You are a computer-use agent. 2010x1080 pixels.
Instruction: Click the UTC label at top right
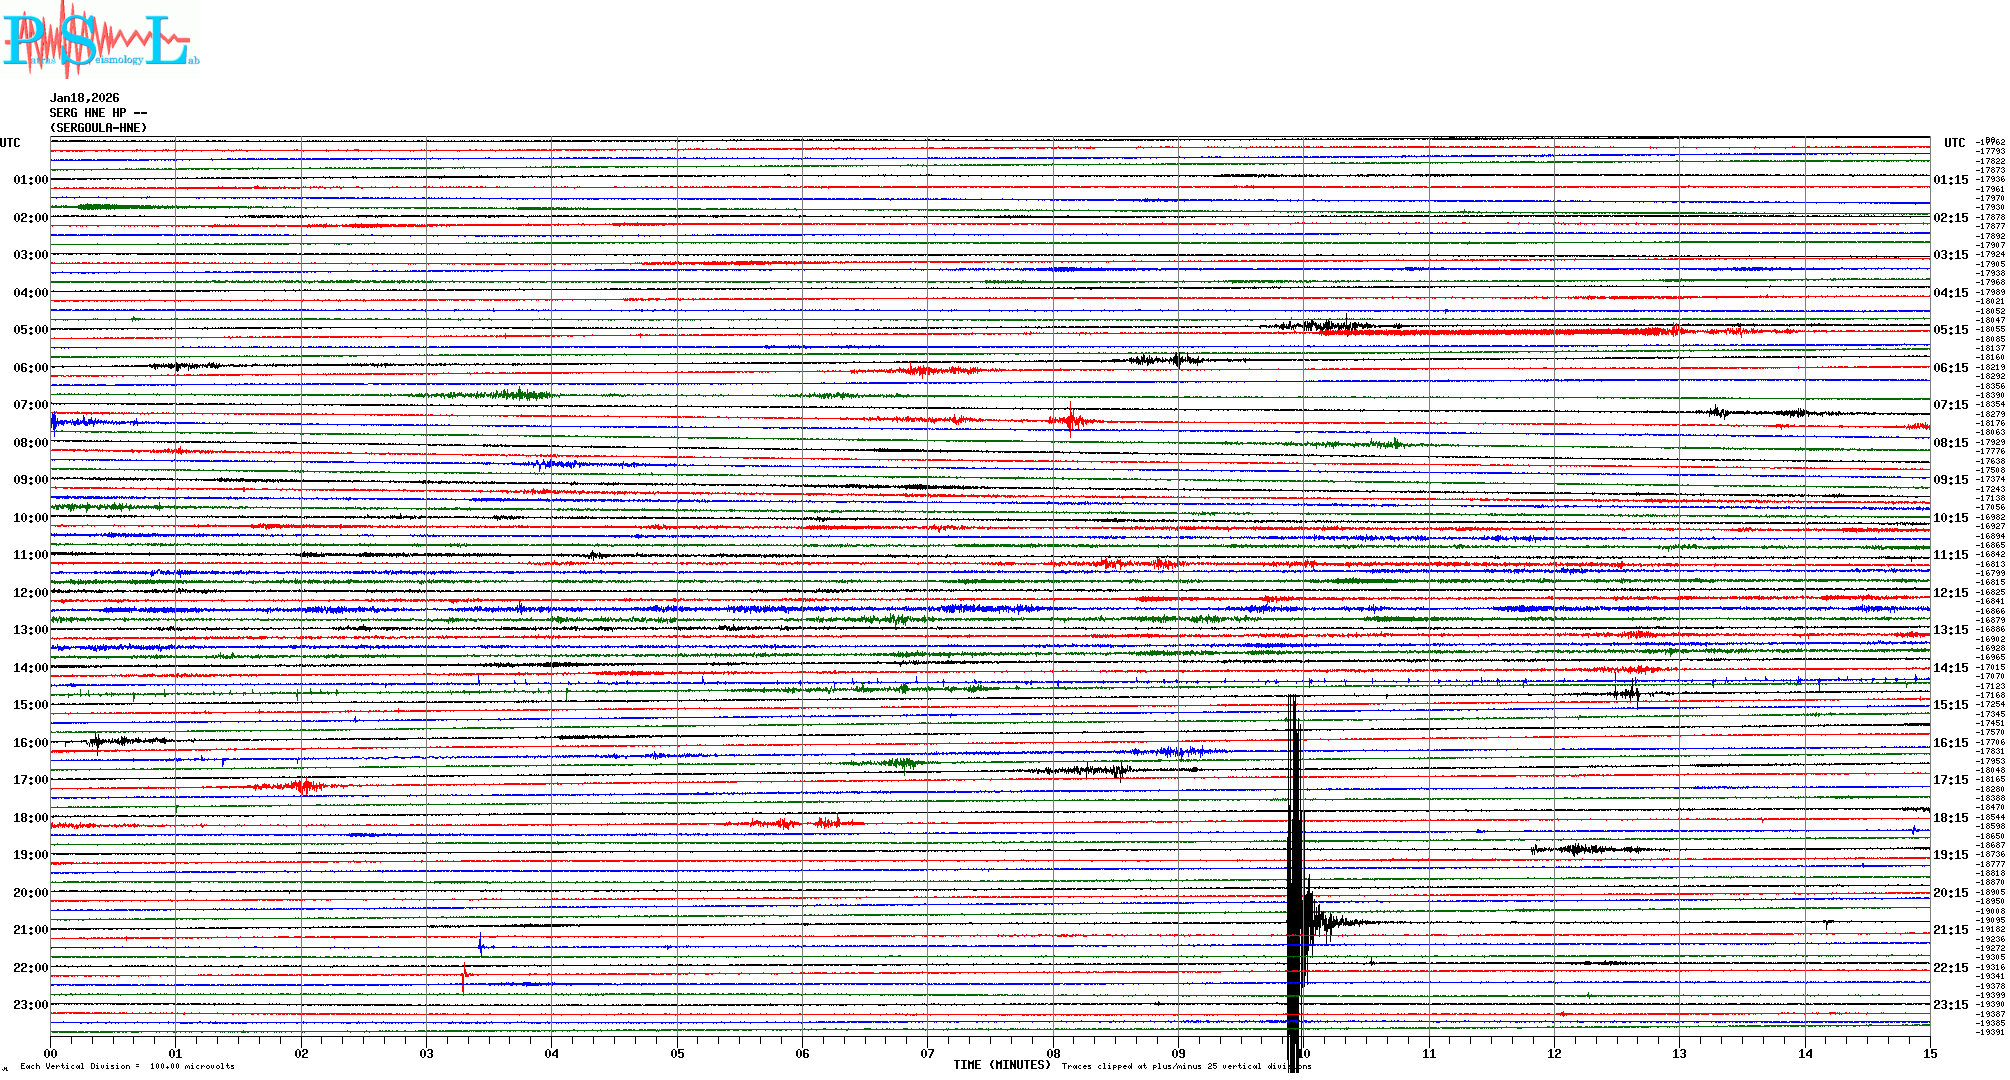[1954, 143]
